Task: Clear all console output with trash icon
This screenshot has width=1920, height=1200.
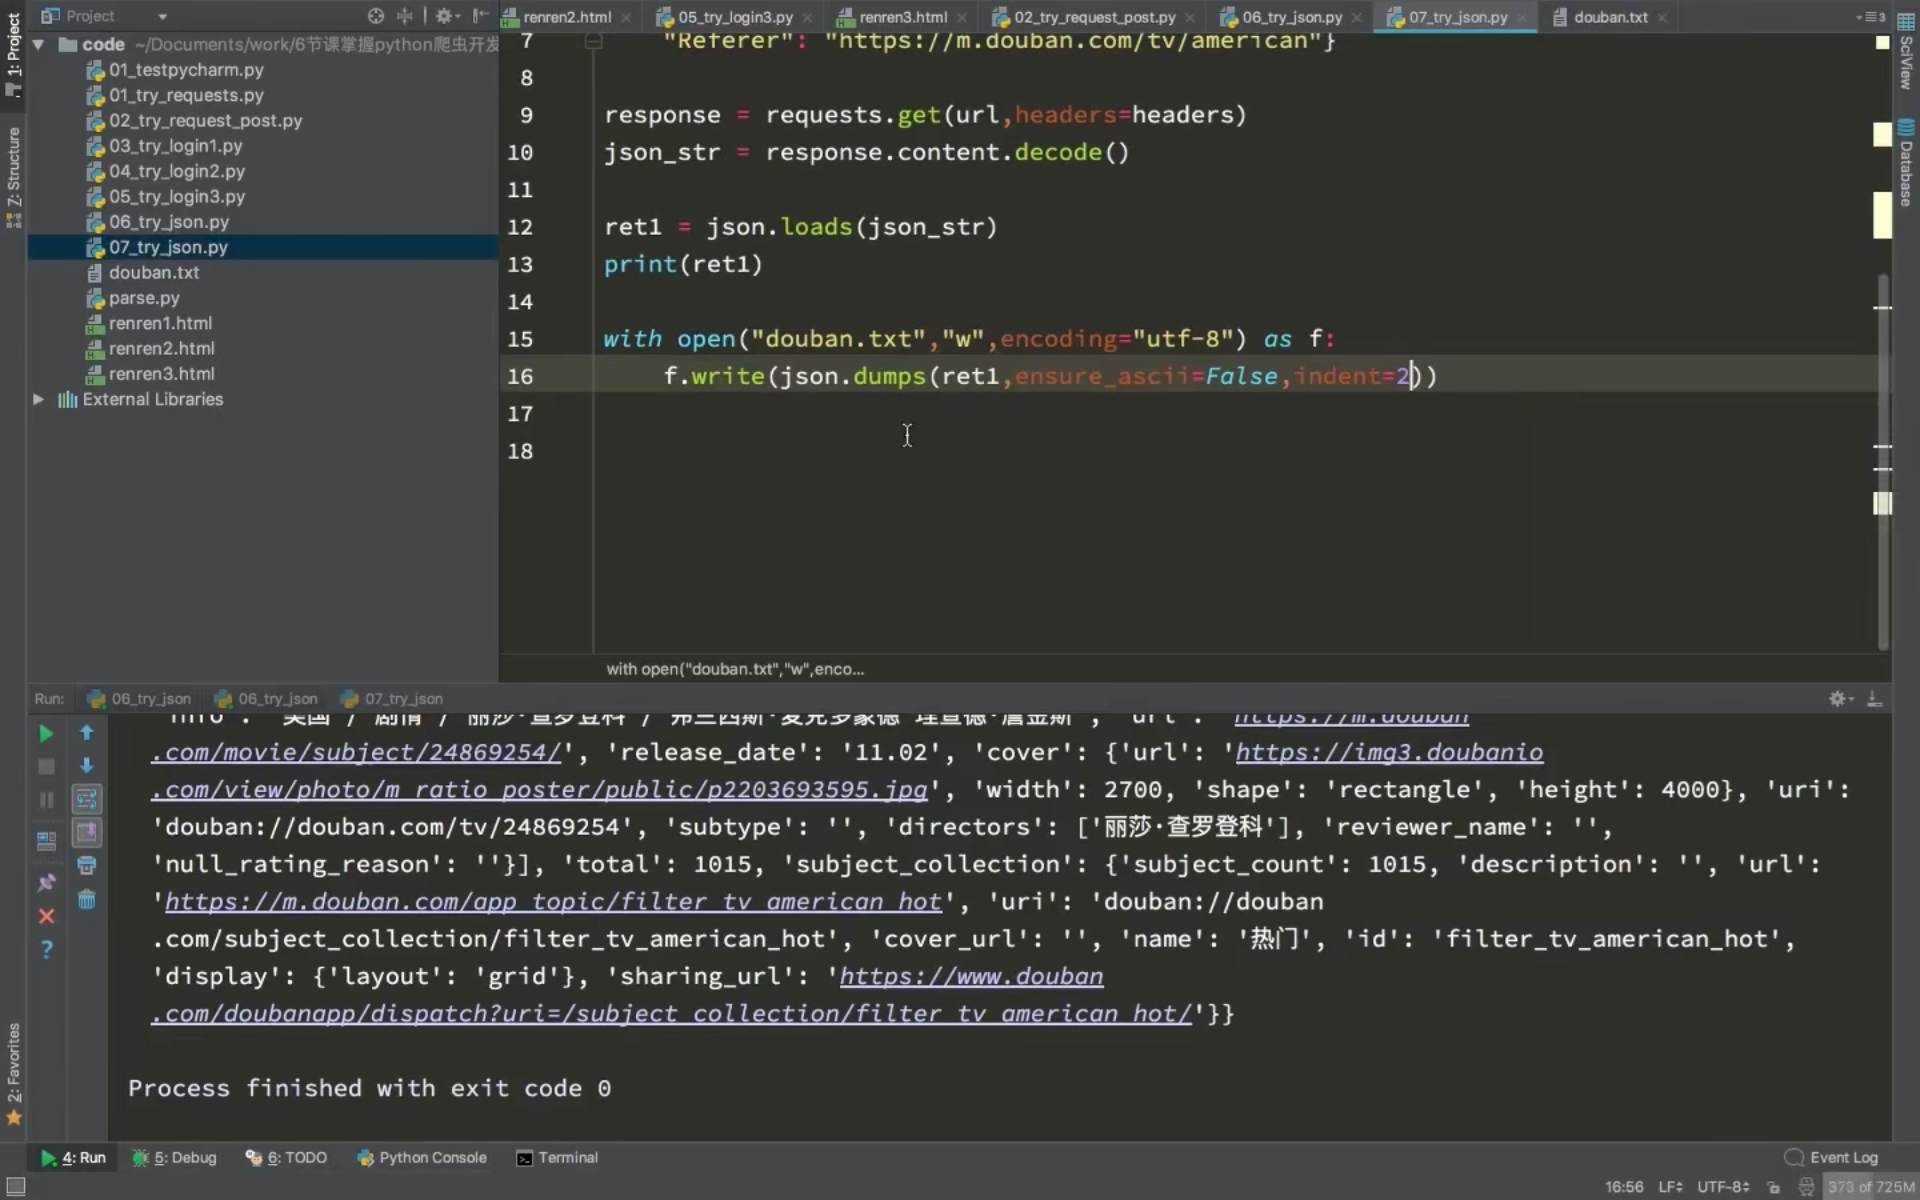Action: tap(87, 900)
